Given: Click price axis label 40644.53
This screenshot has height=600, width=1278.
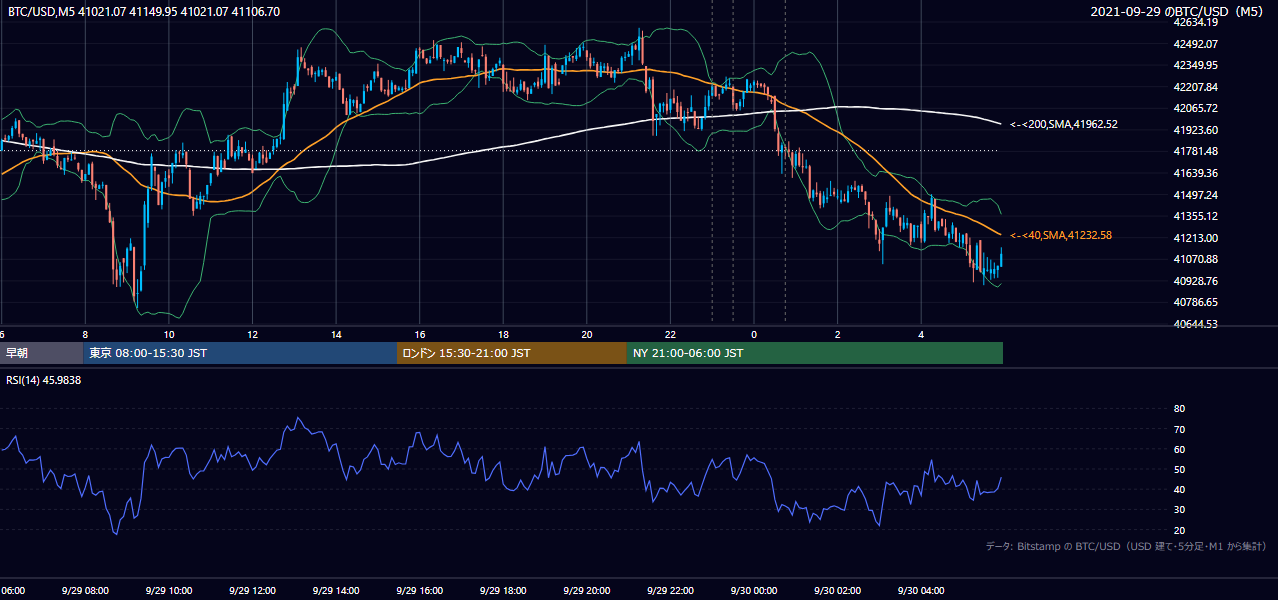Looking at the screenshot, I should (x=1195, y=324).
